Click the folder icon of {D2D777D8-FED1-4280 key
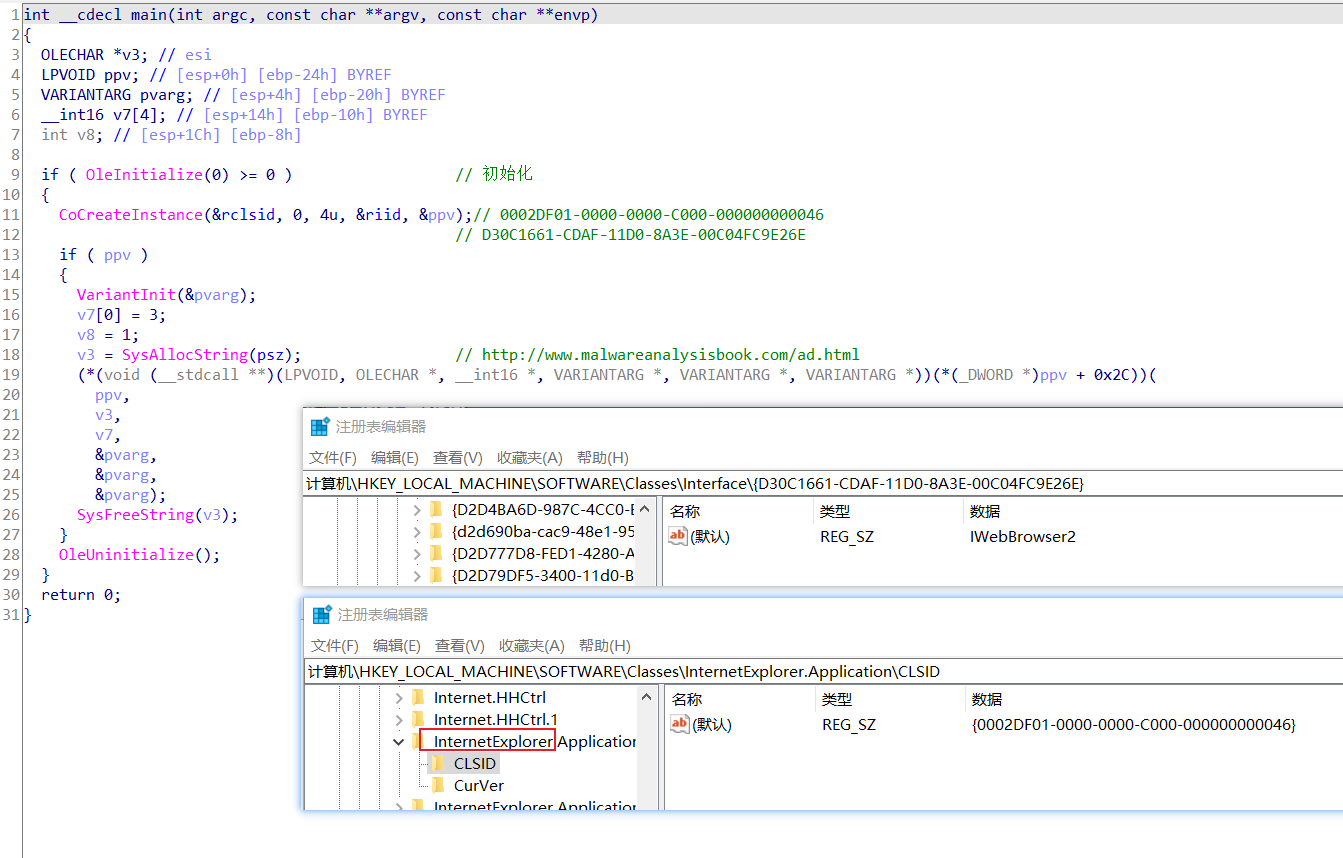This screenshot has height=858, width=1343. click(x=436, y=553)
